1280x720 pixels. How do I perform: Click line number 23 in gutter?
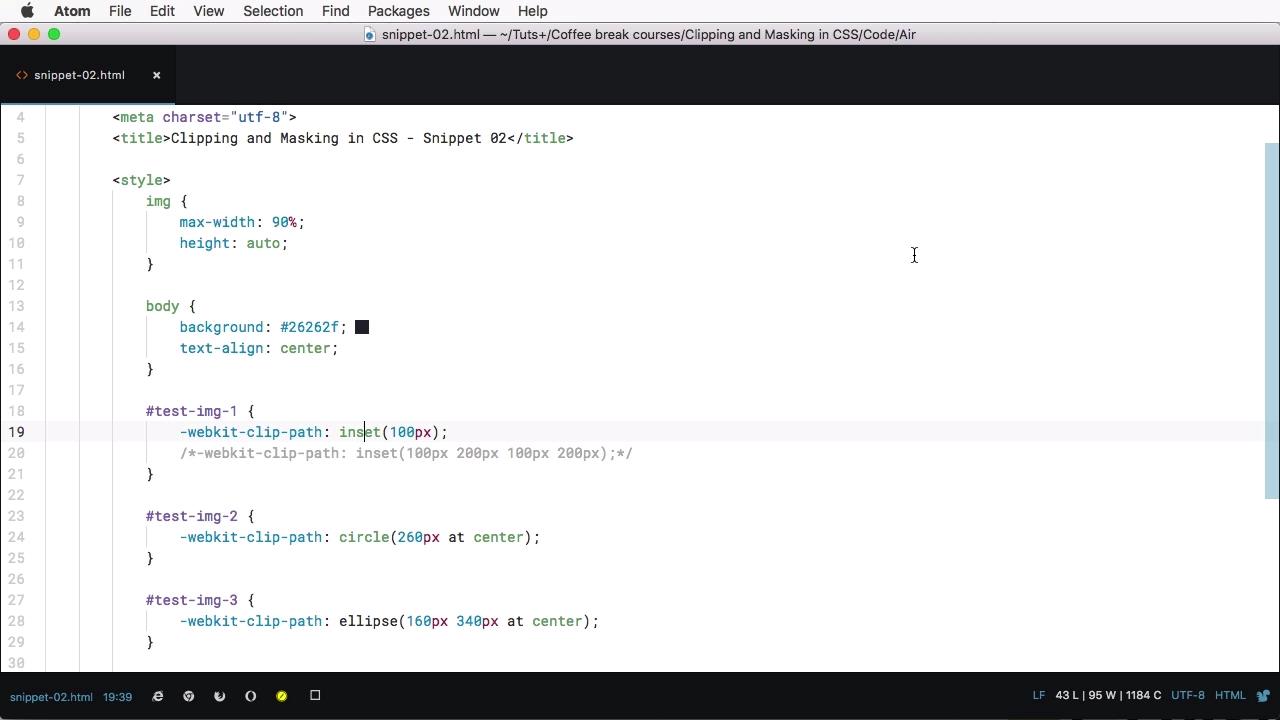click(17, 516)
